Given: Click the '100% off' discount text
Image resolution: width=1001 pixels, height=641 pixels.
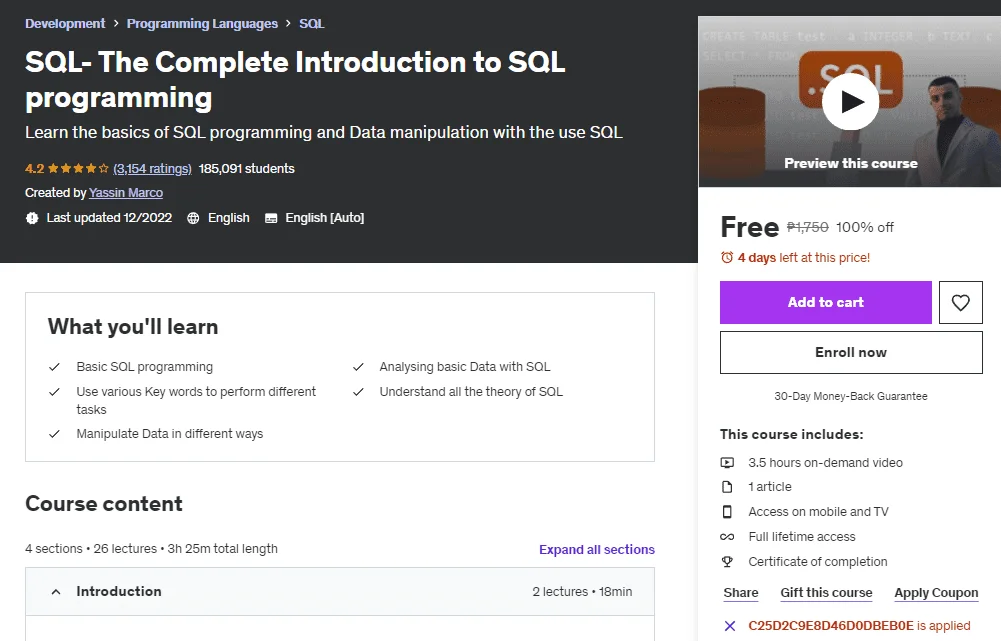Looking at the screenshot, I should pyautogui.click(x=864, y=227).
